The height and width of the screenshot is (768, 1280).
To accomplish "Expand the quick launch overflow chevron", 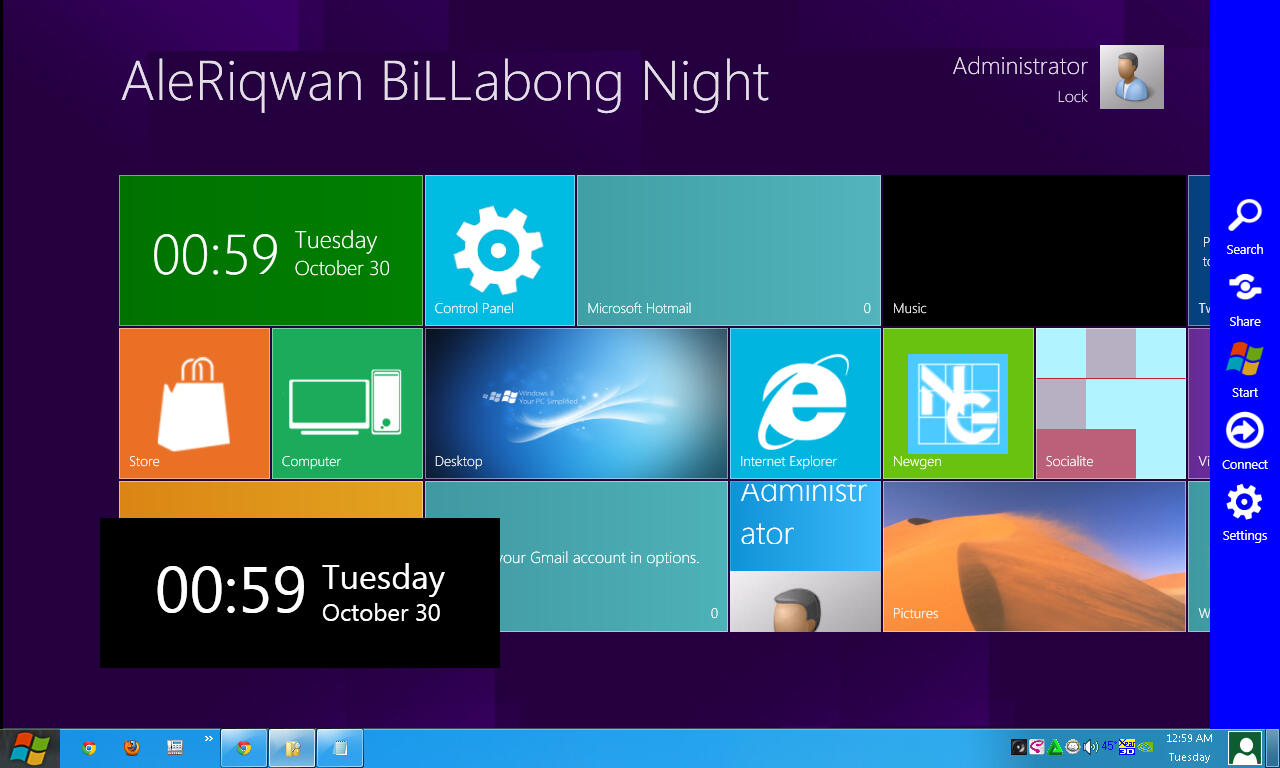I will [209, 740].
